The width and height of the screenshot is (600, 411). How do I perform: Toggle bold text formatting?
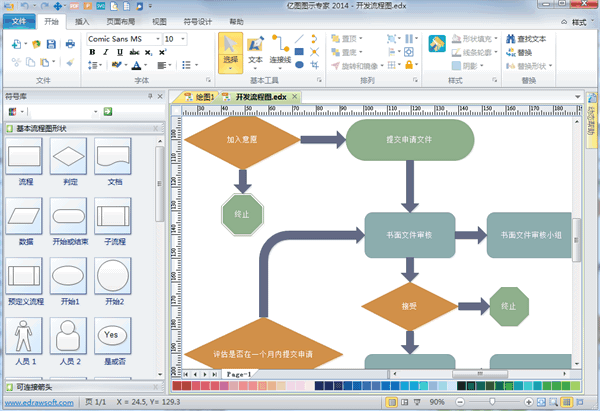click(x=93, y=52)
